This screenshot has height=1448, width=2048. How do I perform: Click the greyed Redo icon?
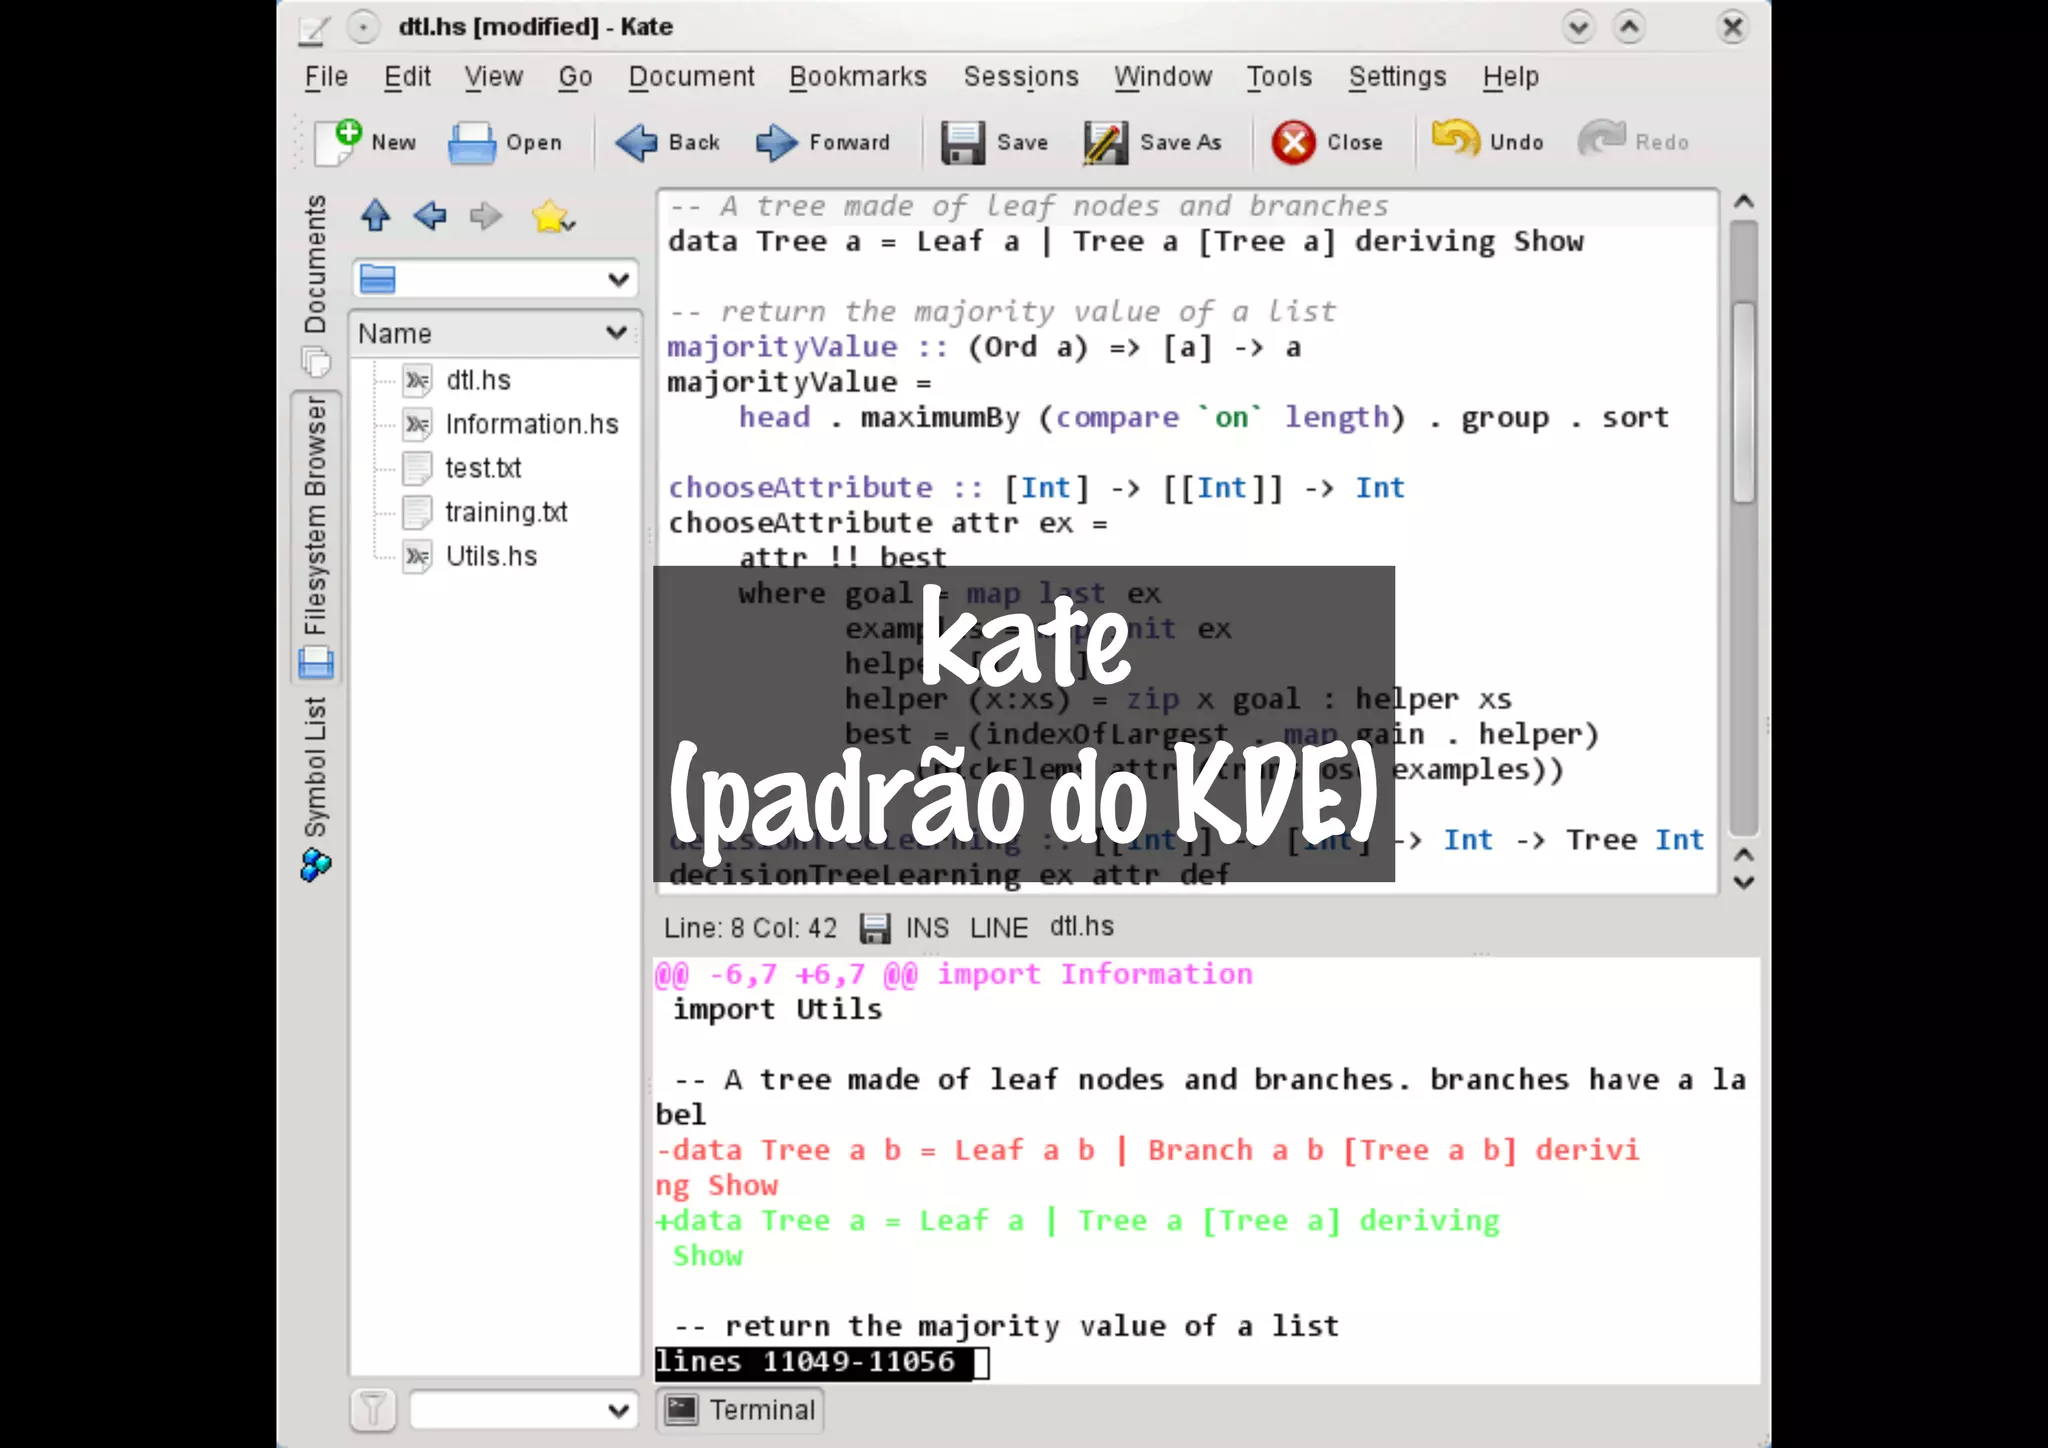(x=1602, y=140)
